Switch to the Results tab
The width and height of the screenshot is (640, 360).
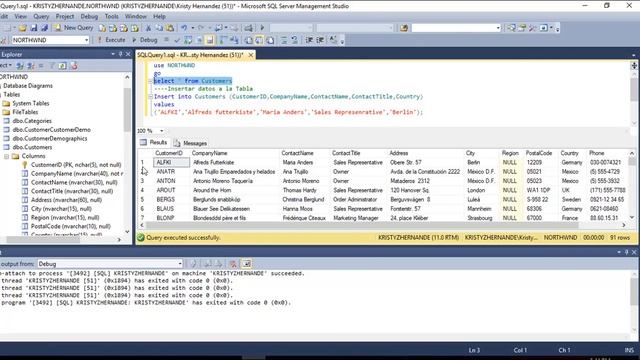click(x=154, y=142)
